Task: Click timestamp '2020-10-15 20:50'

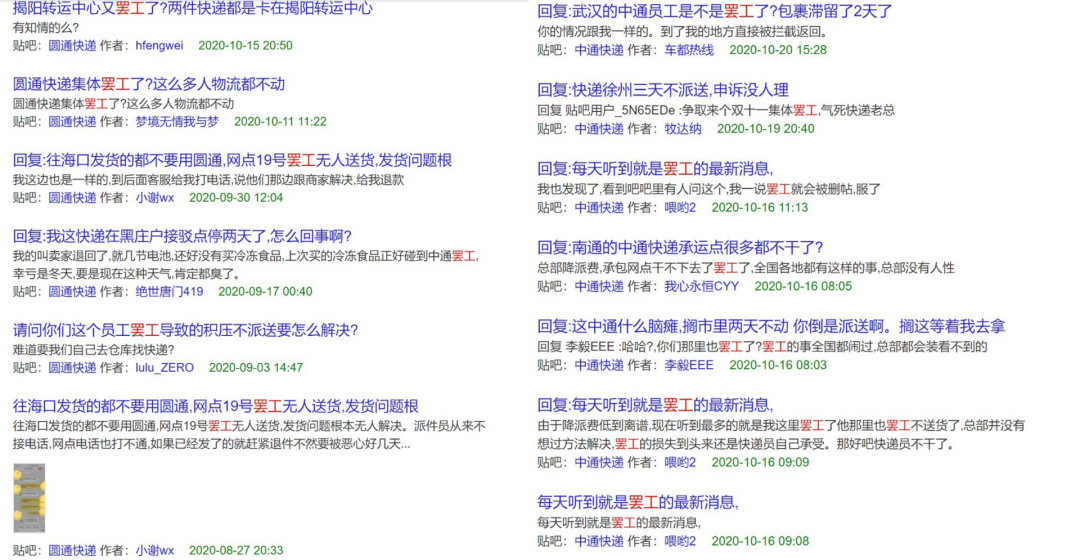Action: pos(245,45)
